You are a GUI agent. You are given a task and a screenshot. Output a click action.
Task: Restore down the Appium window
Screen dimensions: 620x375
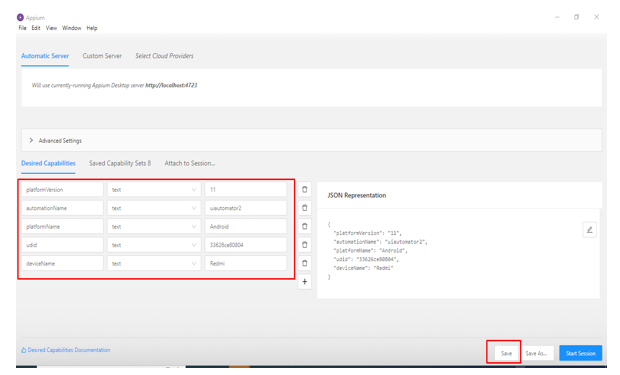577,17
